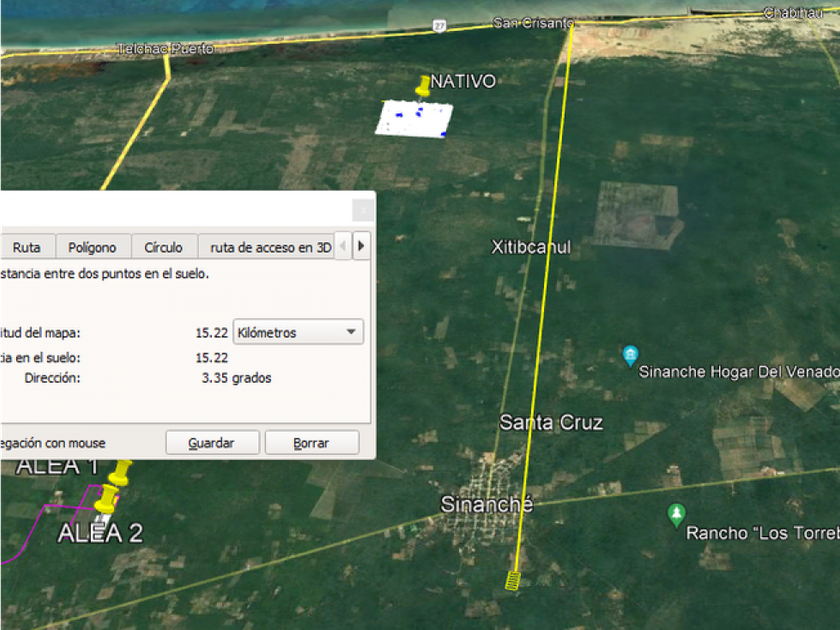Click the ruler endpoint marker below Sinanché

tap(513, 581)
